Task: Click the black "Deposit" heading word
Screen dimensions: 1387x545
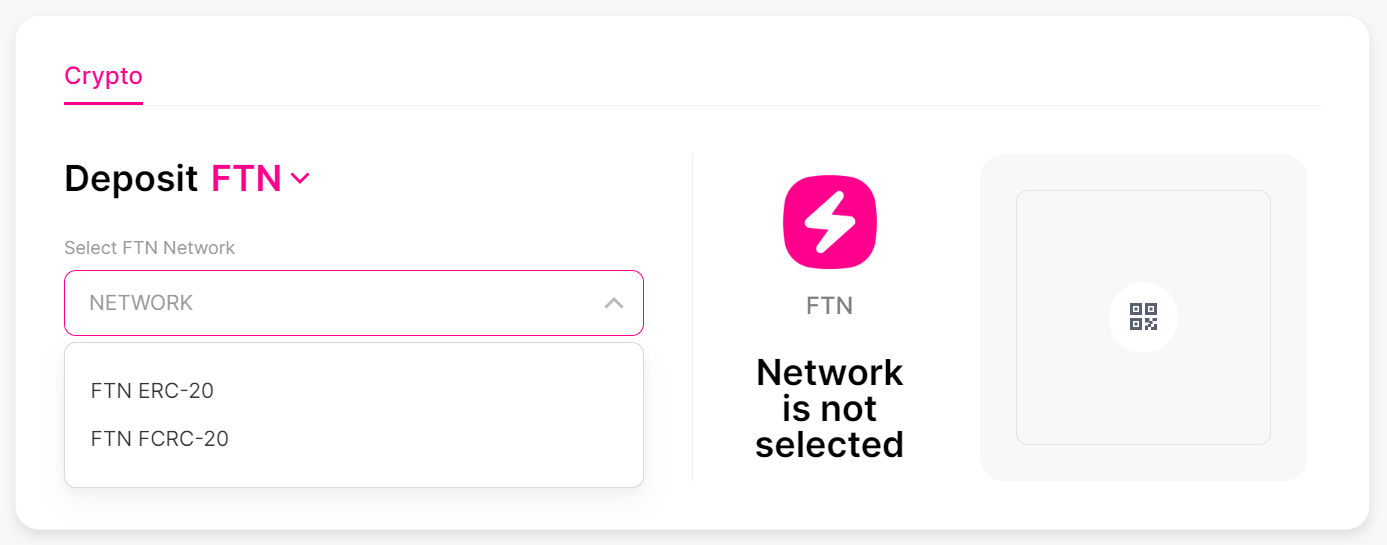Action: tap(131, 179)
